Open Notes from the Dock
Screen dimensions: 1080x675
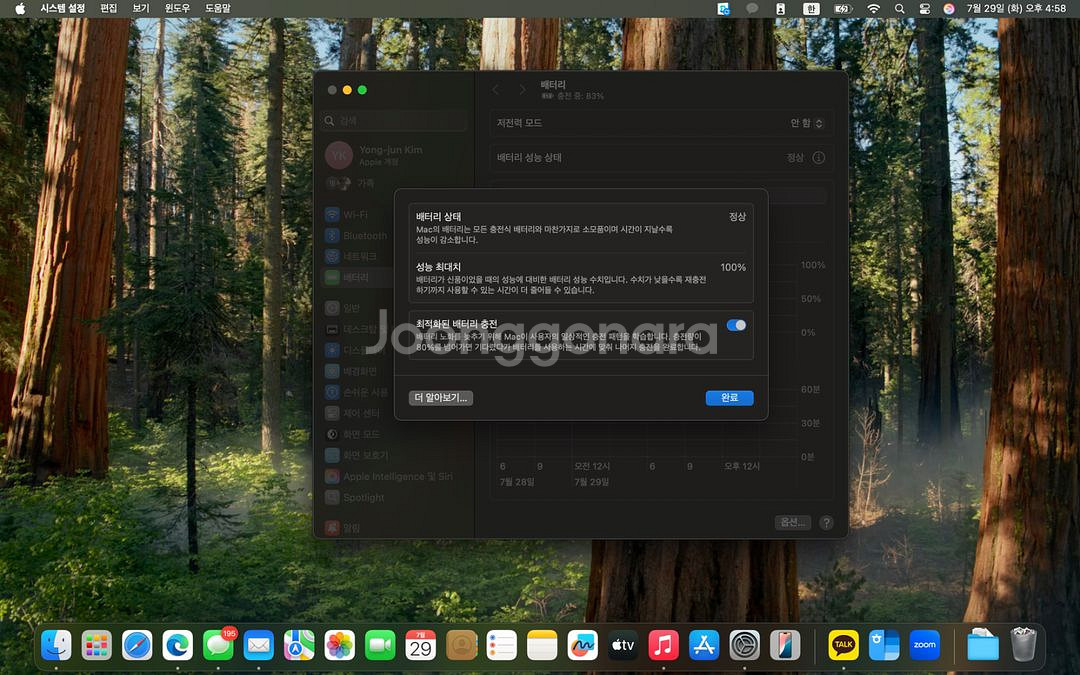(x=542, y=645)
